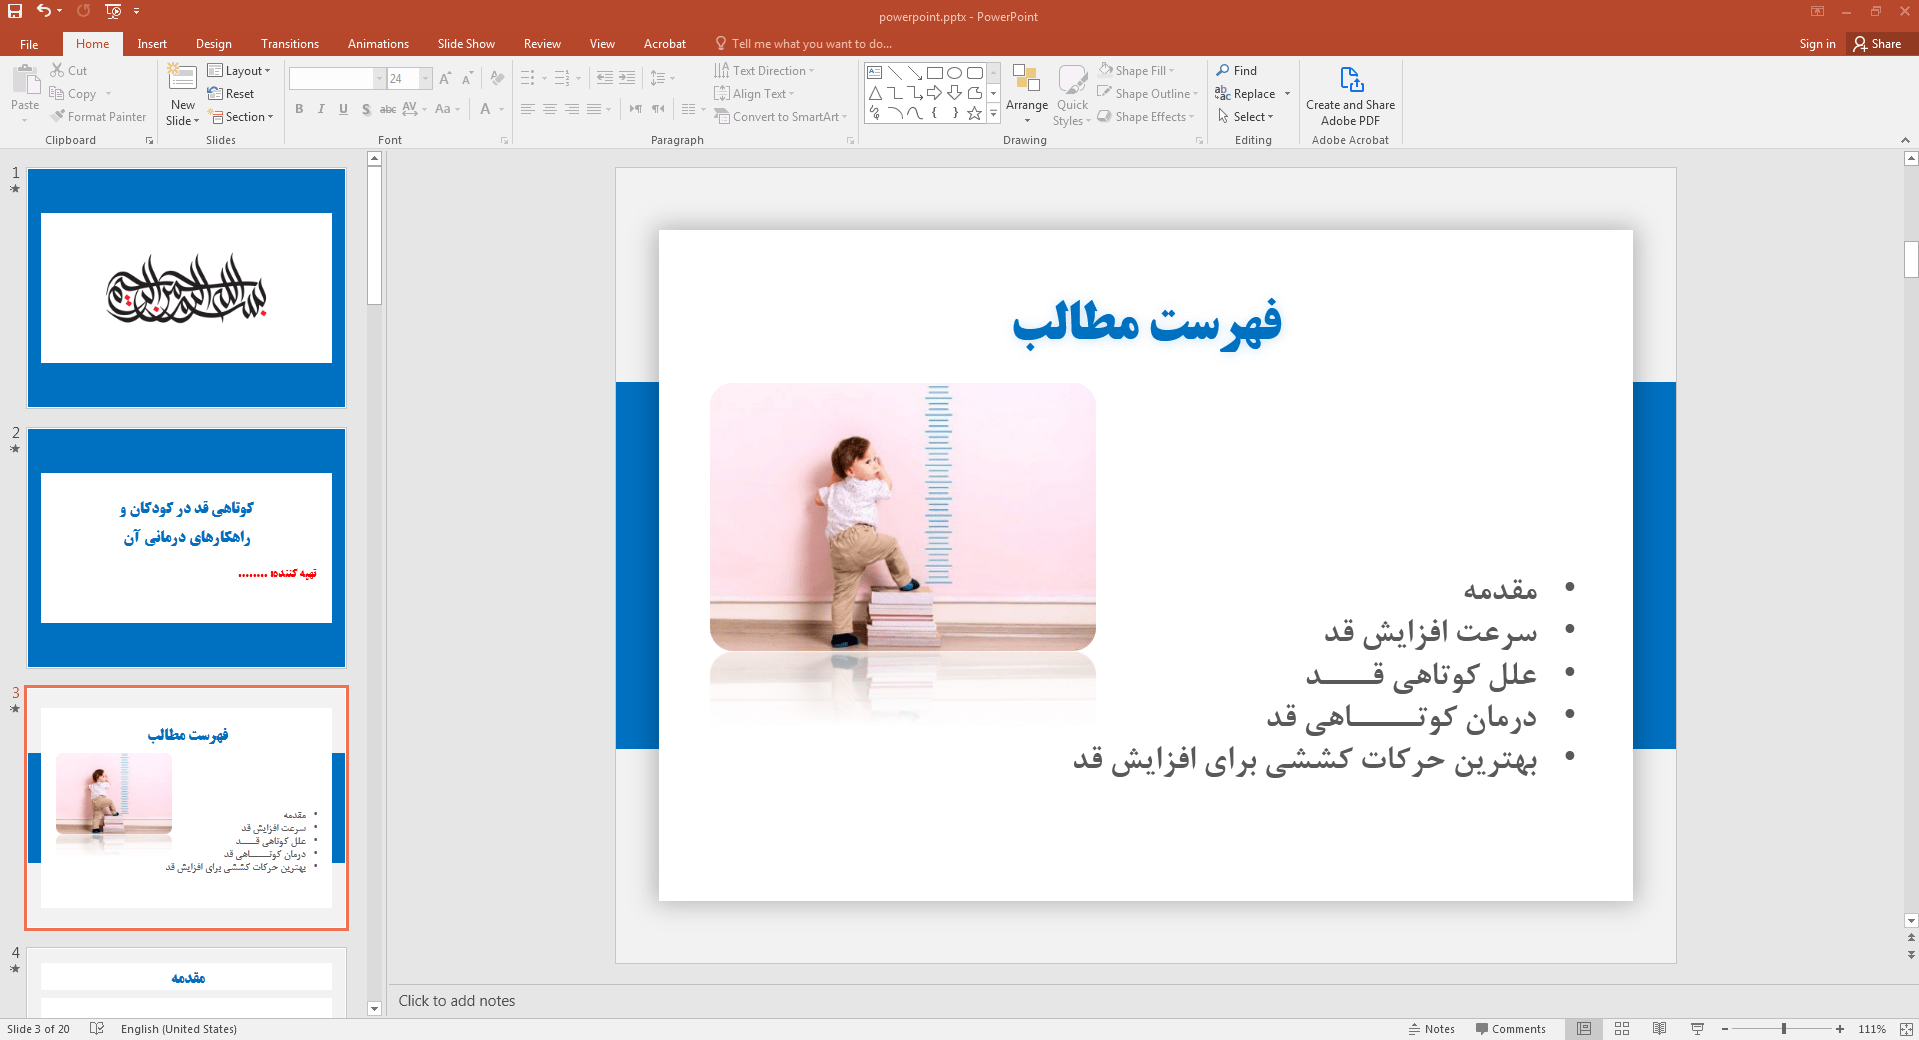Open the Select dropdown in Editing group
Screen dimensions: 1919x1040
click(1246, 117)
